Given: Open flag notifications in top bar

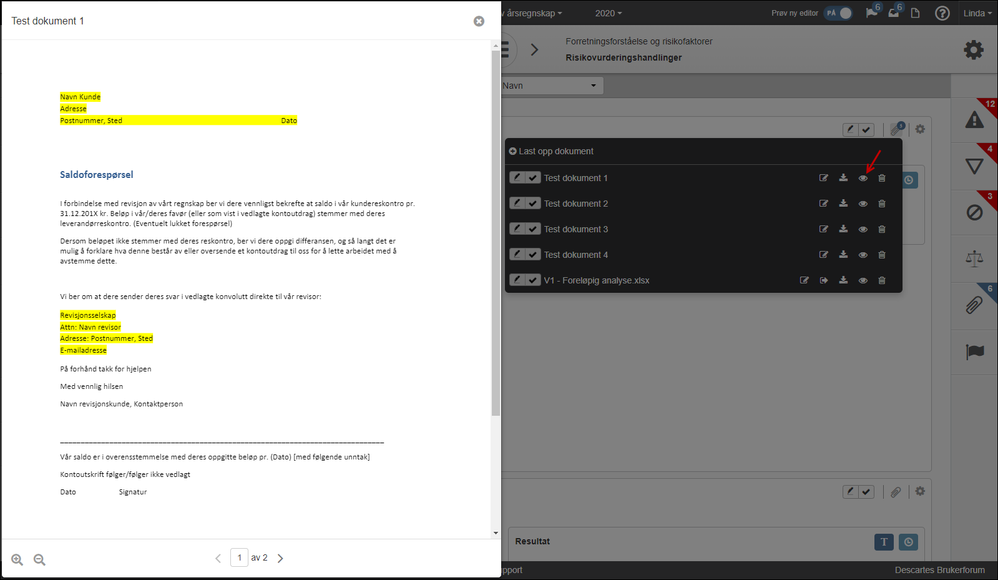Looking at the screenshot, I should click(872, 13).
